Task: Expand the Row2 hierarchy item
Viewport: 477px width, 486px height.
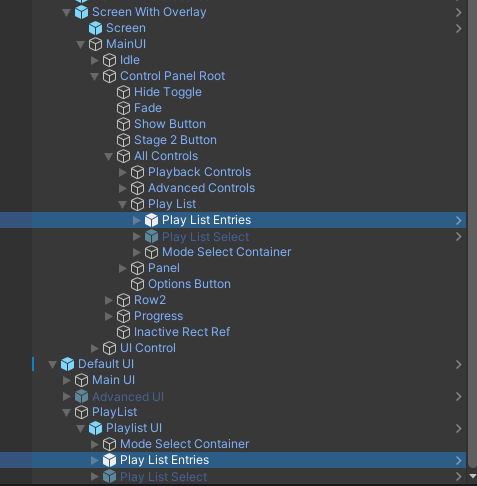Action: [x=109, y=300]
